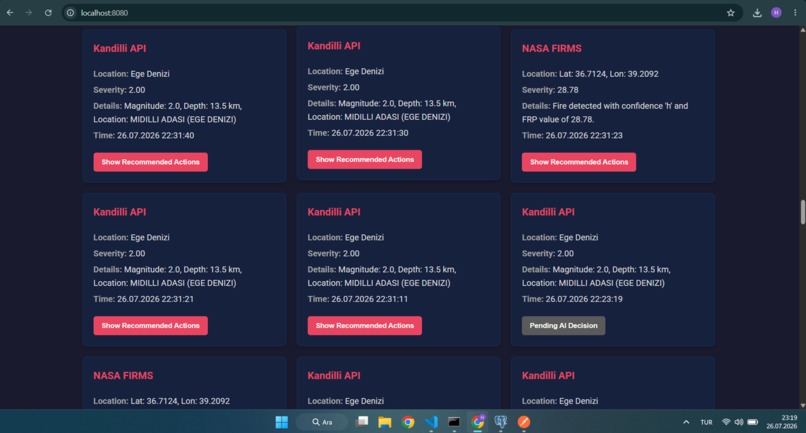The height and width of the screenshot is (433, 806).
Task: Bookmark this page with the star icon
Action: coord(730,13)
